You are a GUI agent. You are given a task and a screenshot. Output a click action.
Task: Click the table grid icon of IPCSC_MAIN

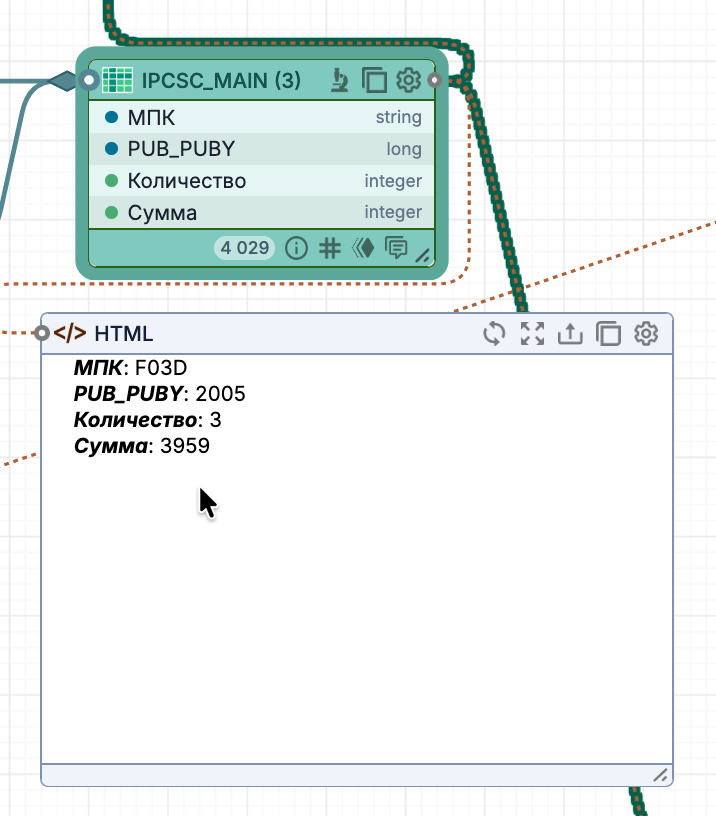click(x=118, y=80)
